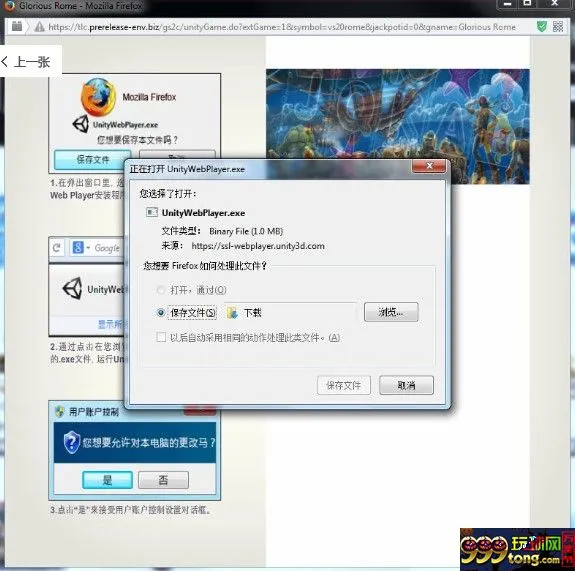Click the site identity icon left of URL
575x571 pixels.
(17, 26)
